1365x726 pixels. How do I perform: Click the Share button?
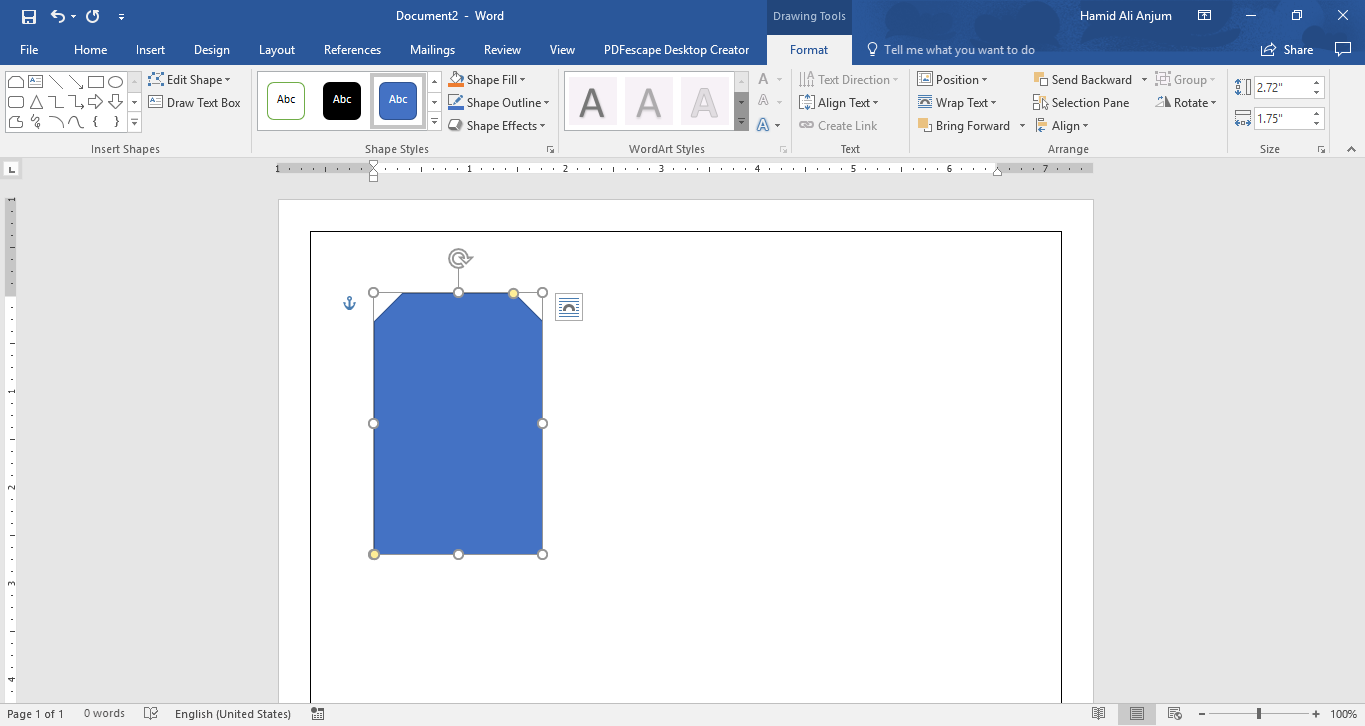(x=1287, y=49)
